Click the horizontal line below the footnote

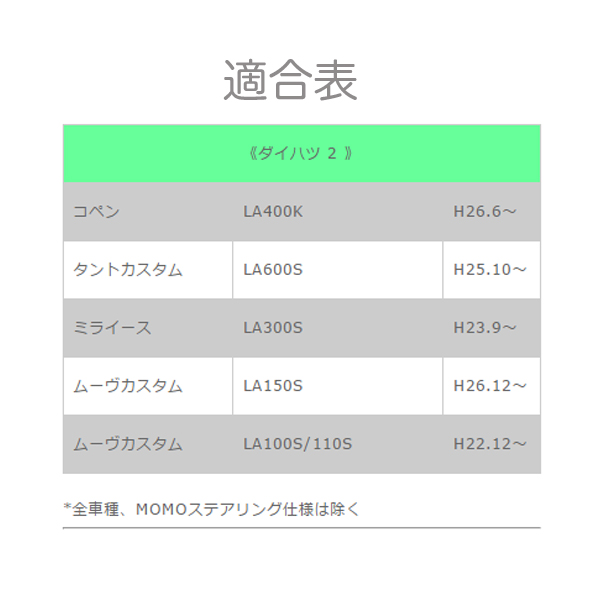[301, 527]
